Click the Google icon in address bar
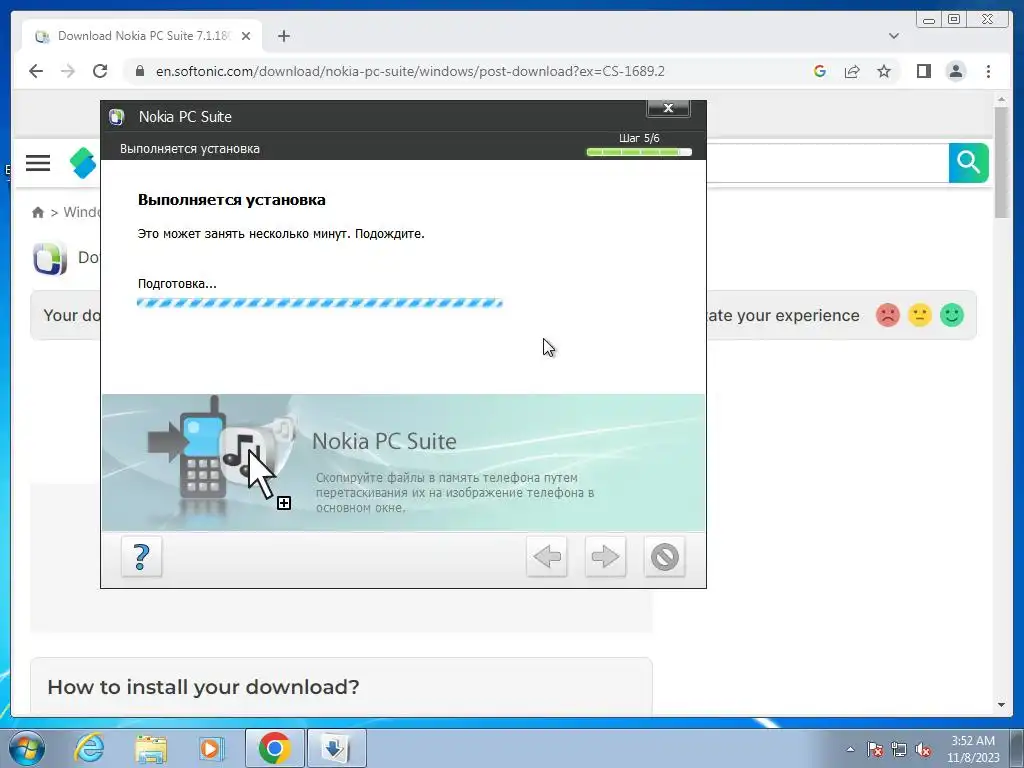 [x=820, y=71]
